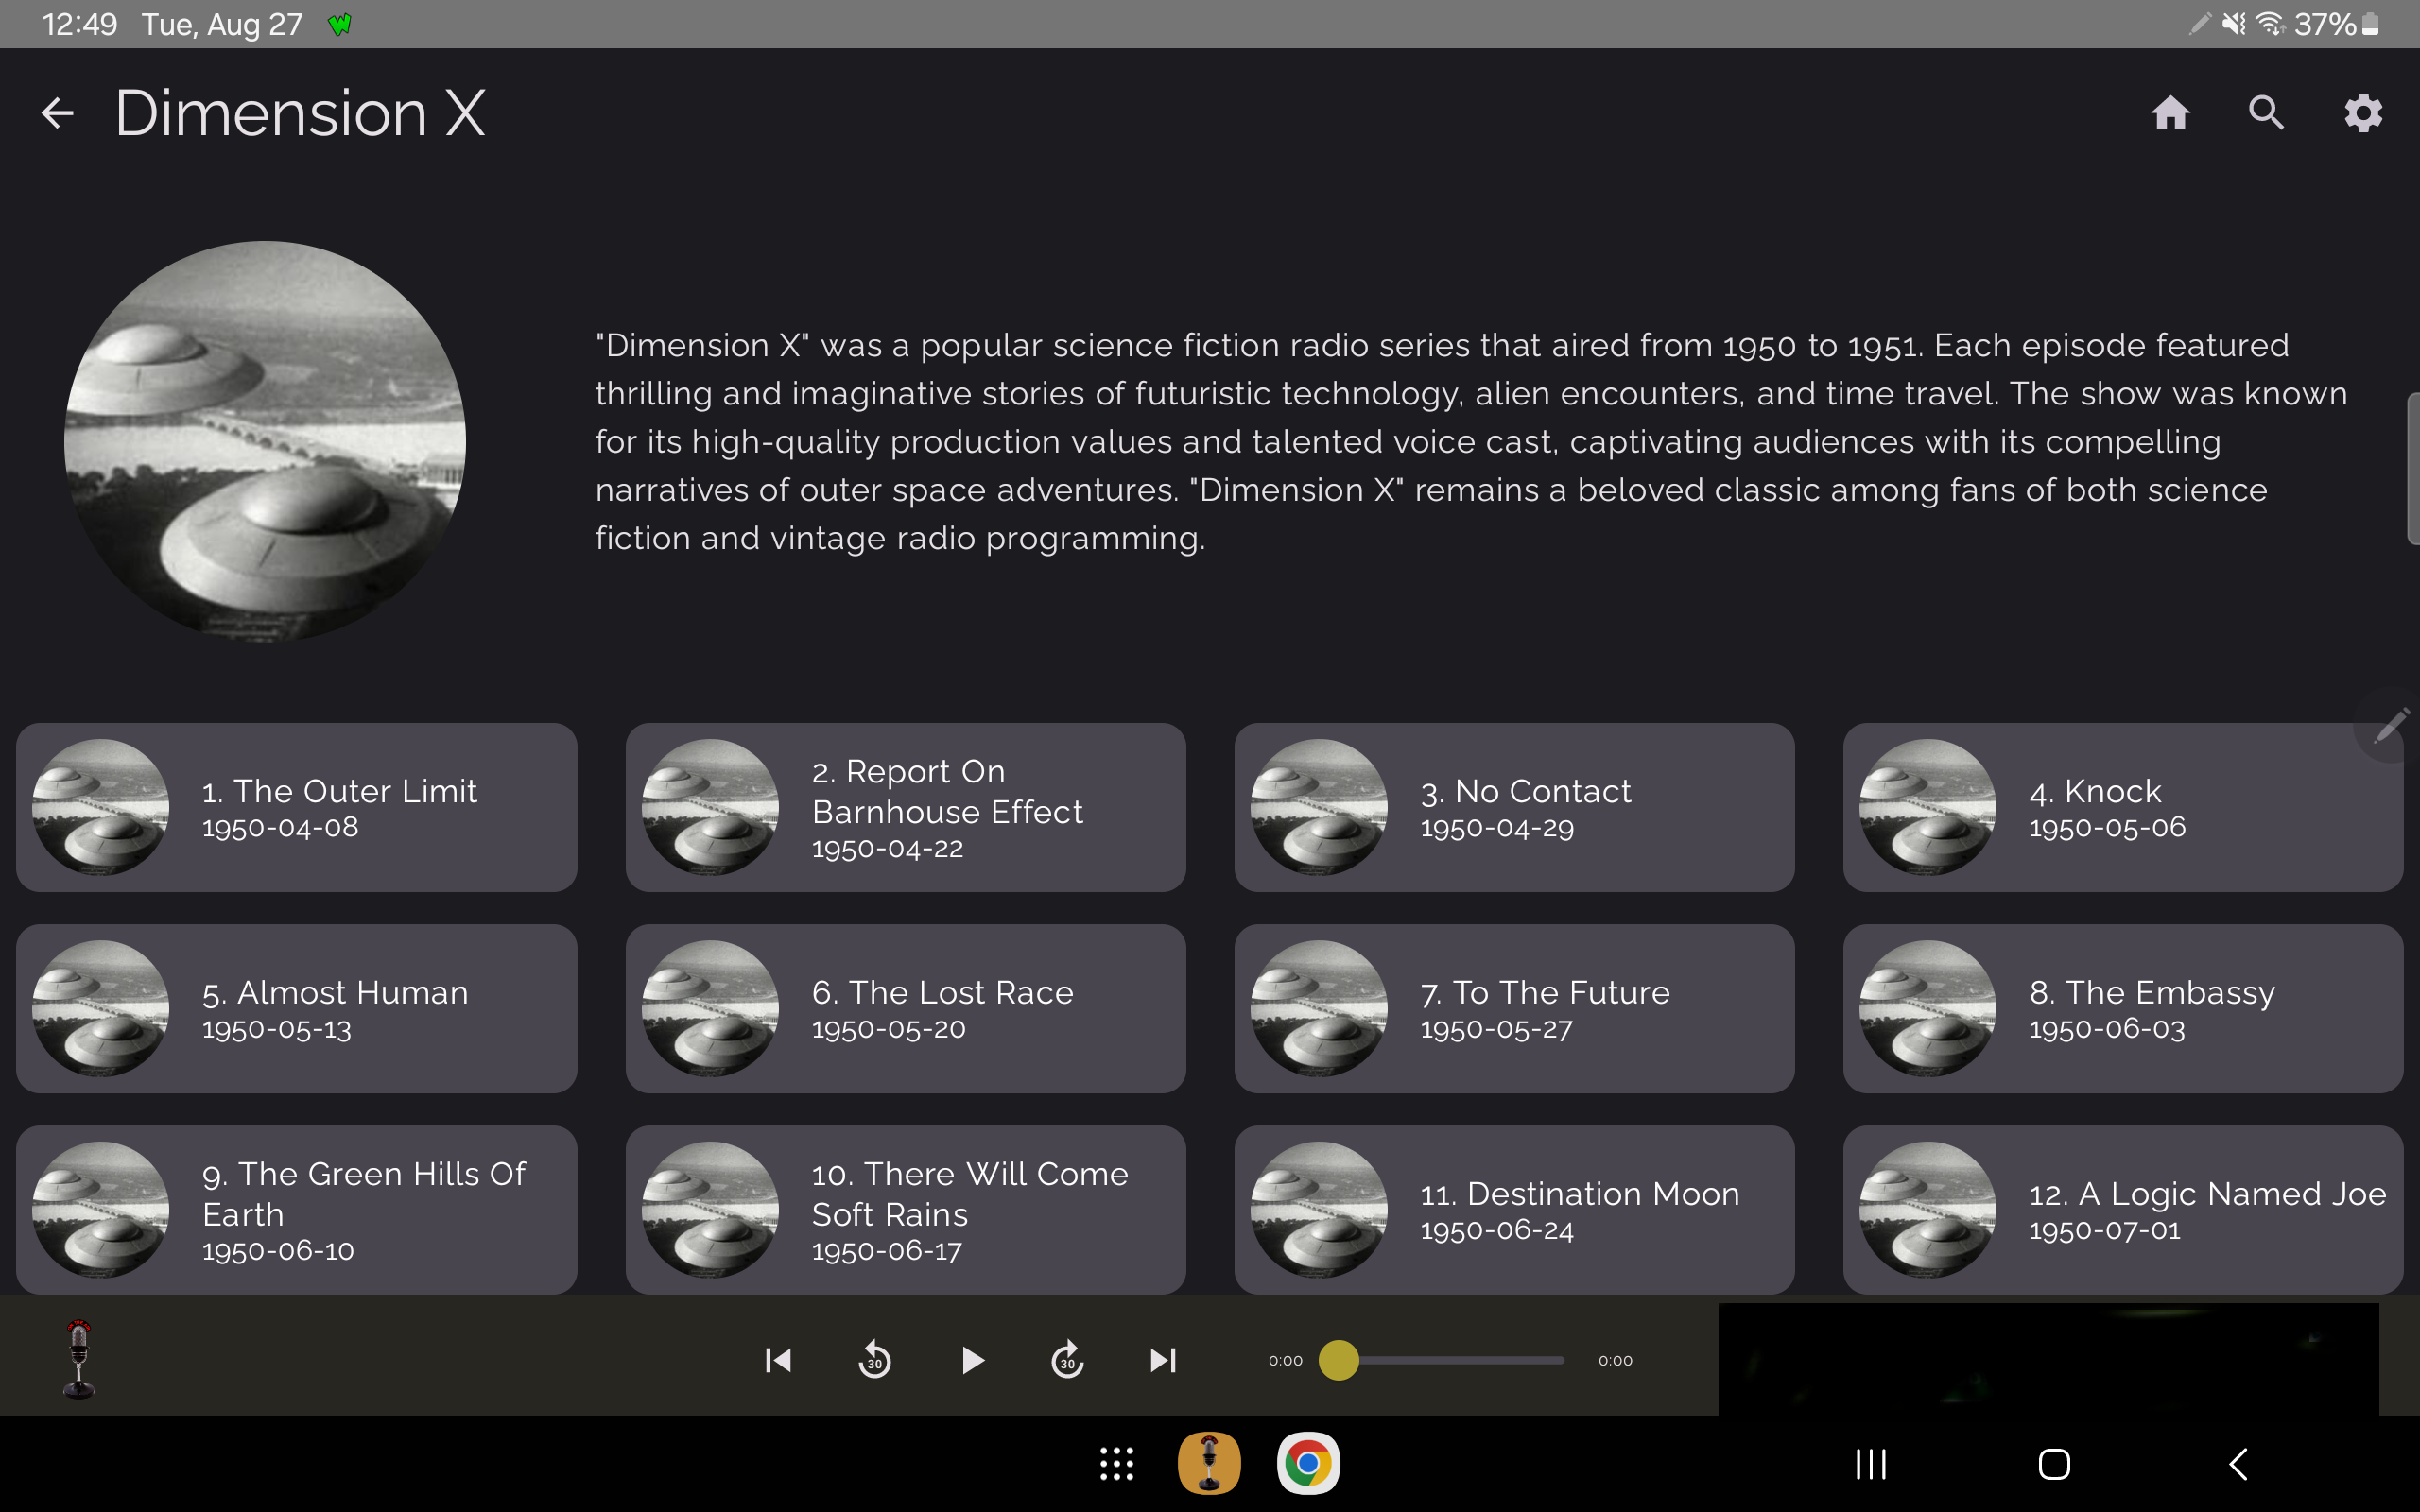This screenshot has width=2420, height=1512.
Task: Rewind 30 seconds in the player
Action: tap(874, 1359)
